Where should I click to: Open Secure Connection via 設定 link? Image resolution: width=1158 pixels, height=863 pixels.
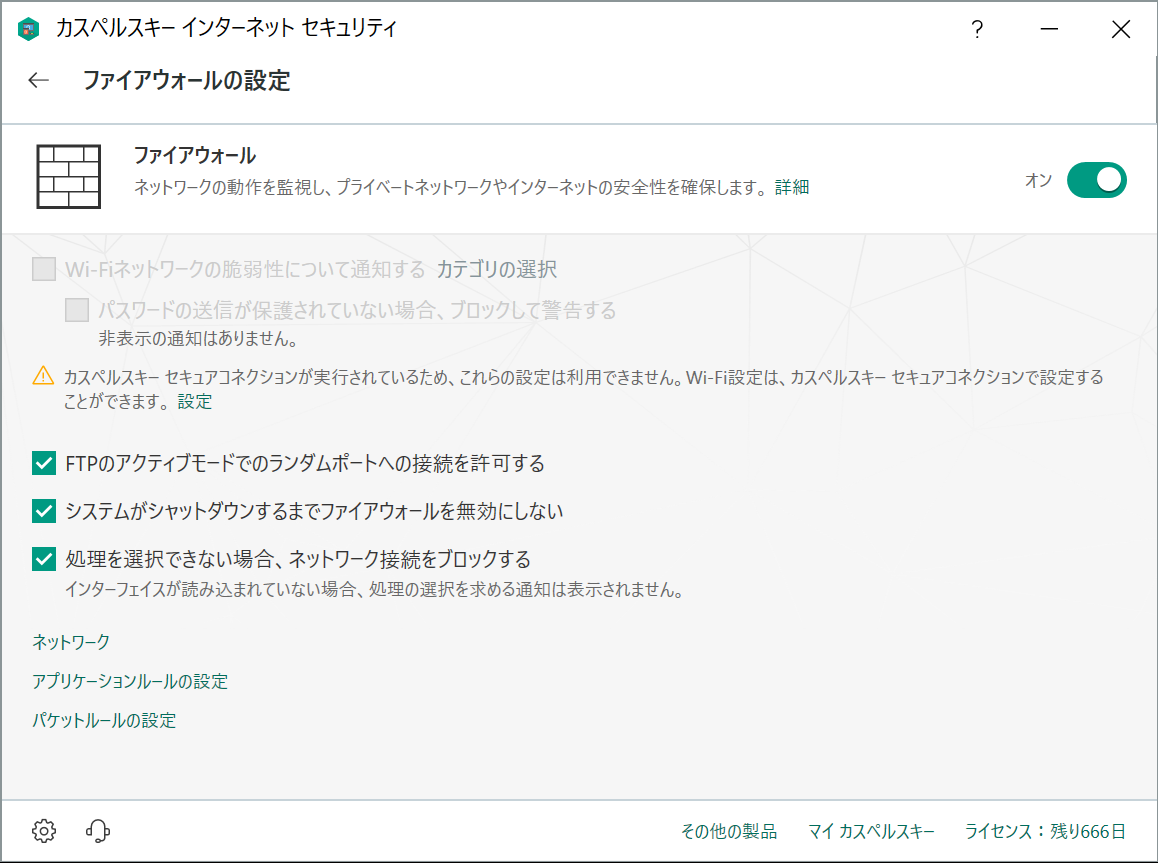(194, 401)
